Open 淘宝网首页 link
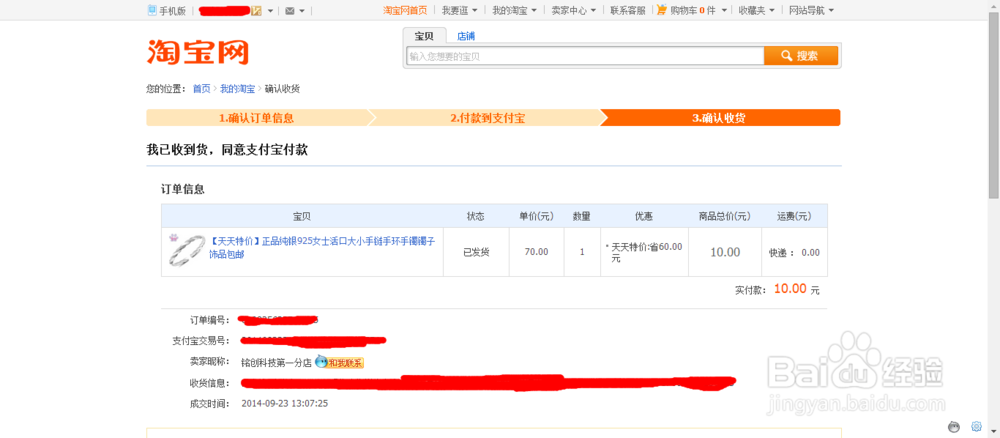 click(x=405, y=10)
